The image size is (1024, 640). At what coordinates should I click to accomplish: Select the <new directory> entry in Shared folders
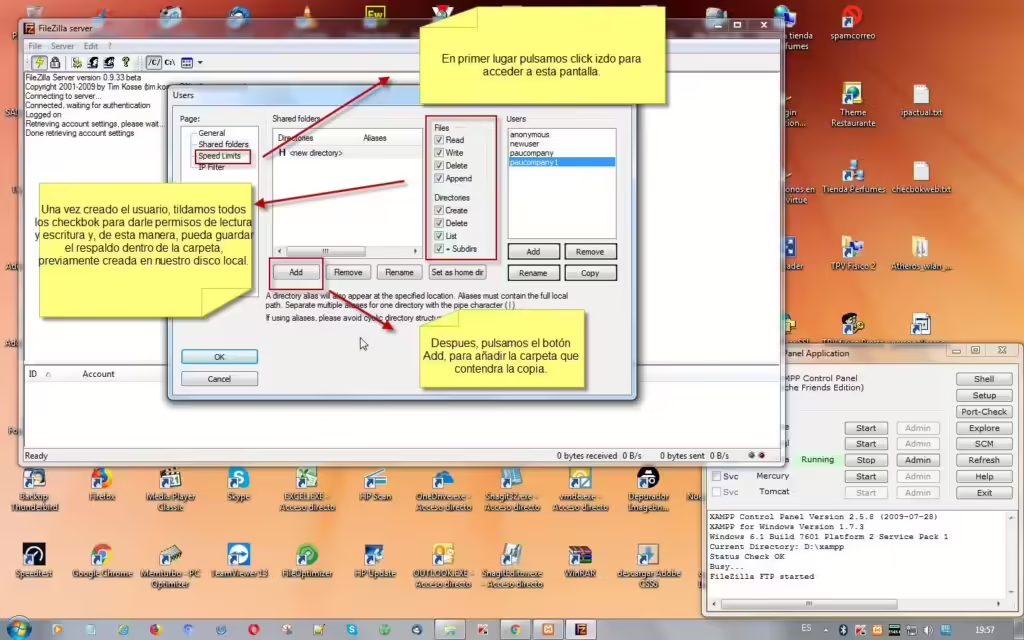[316, 153]
